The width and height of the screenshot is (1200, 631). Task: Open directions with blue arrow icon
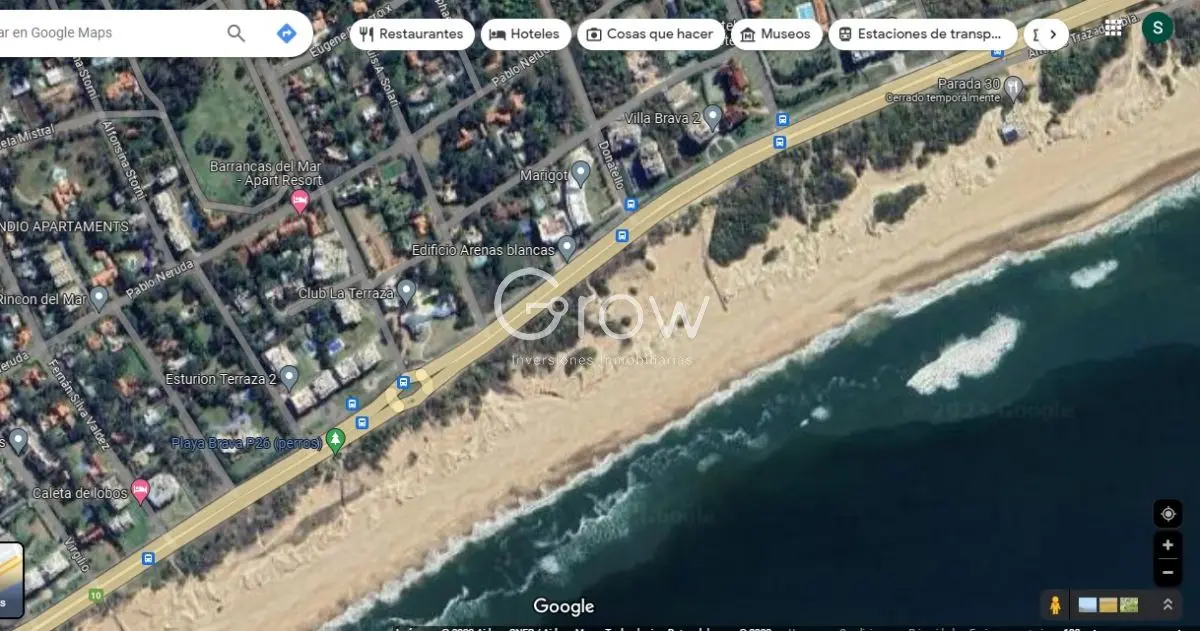click(x=286, y=33)
